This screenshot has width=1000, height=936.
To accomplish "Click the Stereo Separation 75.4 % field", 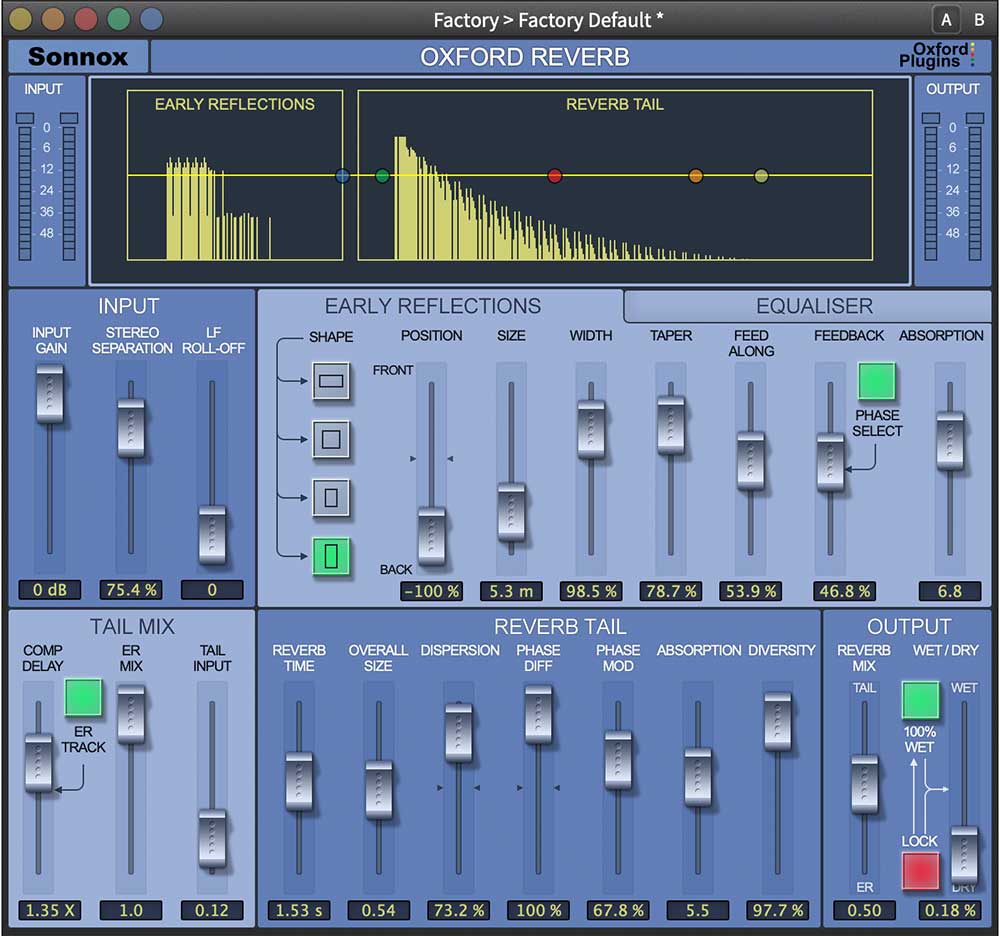I will pyautogui.click(x=131, y=590).
